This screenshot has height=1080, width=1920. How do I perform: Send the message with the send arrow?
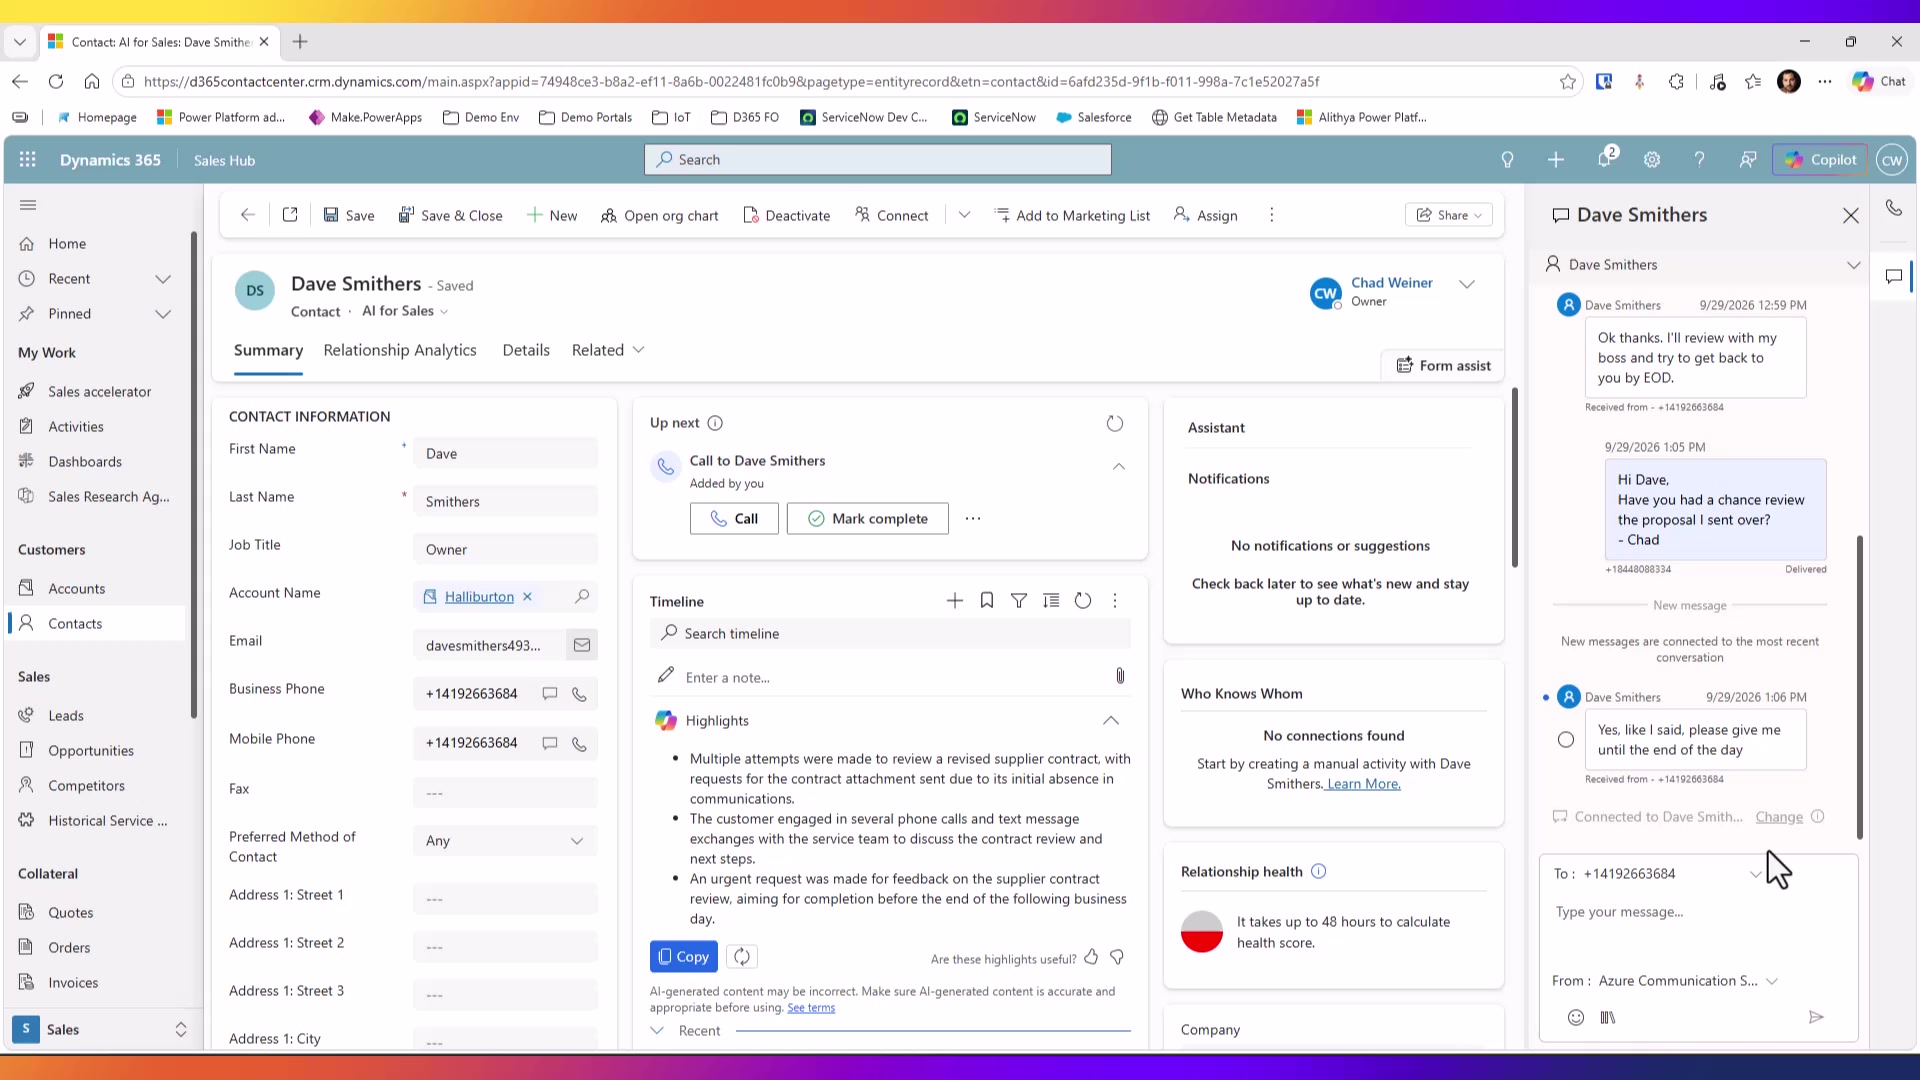(x=1817, y=1018)
